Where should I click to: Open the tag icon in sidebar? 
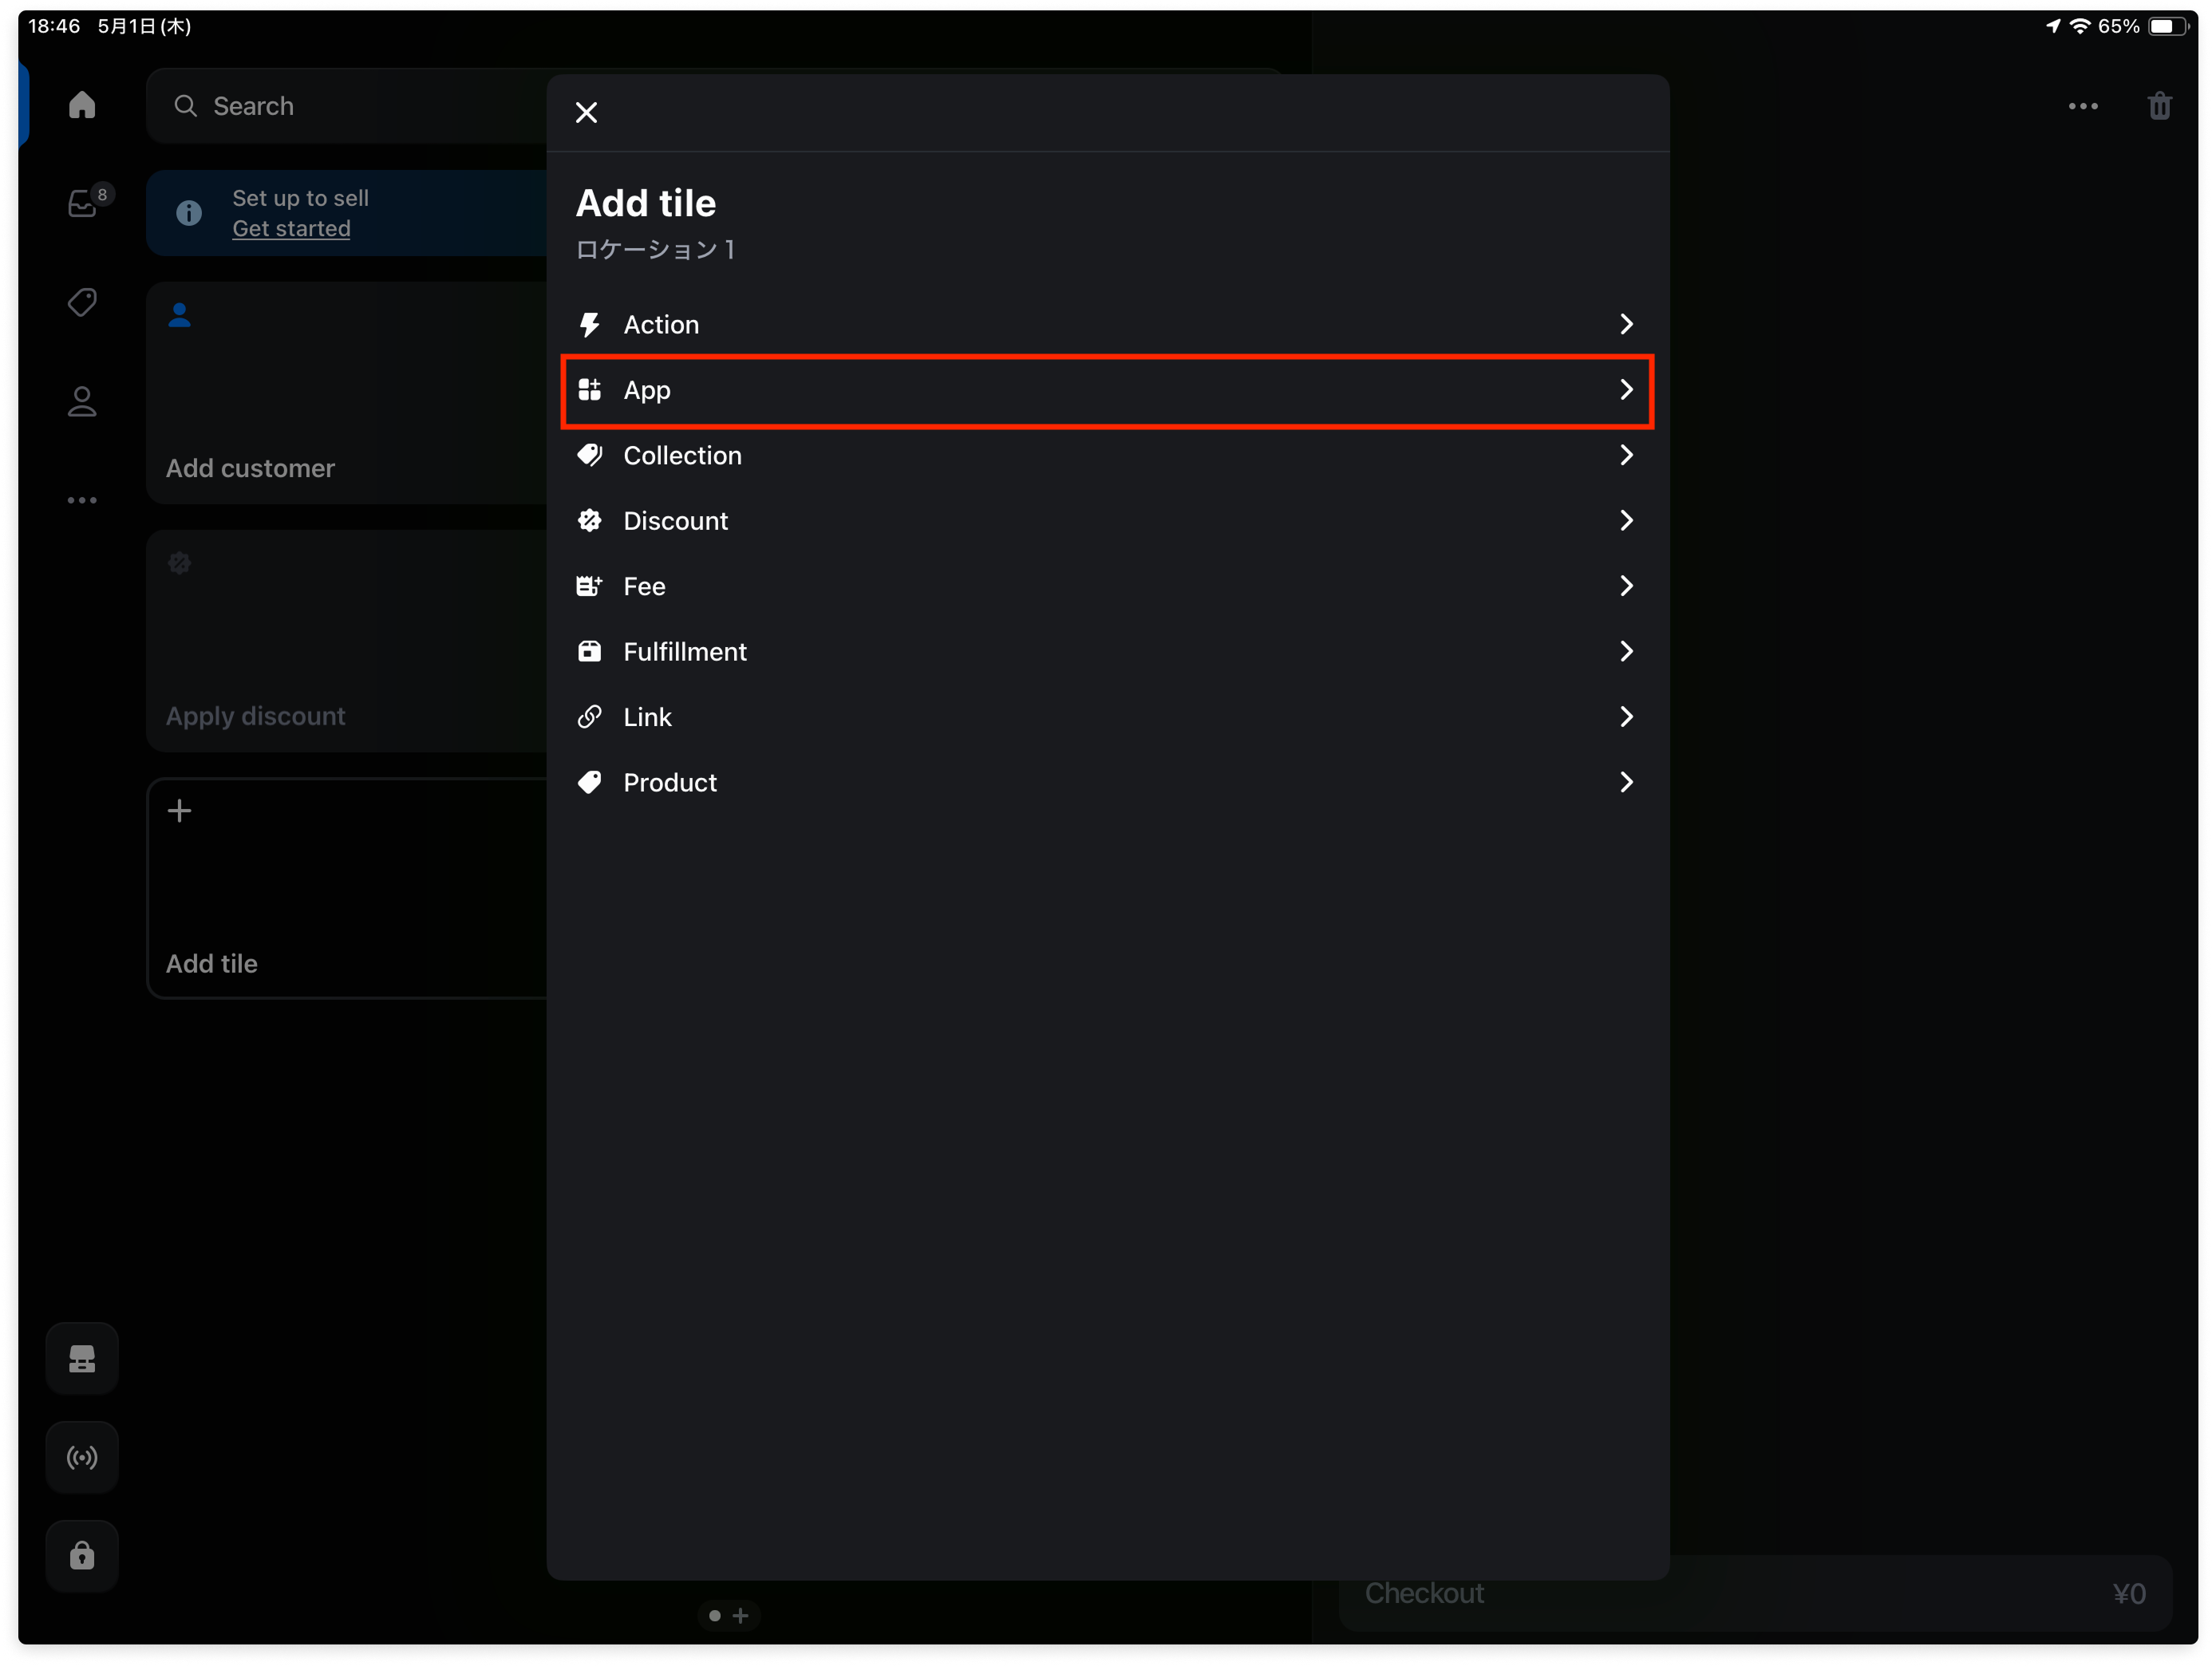(x=82, y=302)
